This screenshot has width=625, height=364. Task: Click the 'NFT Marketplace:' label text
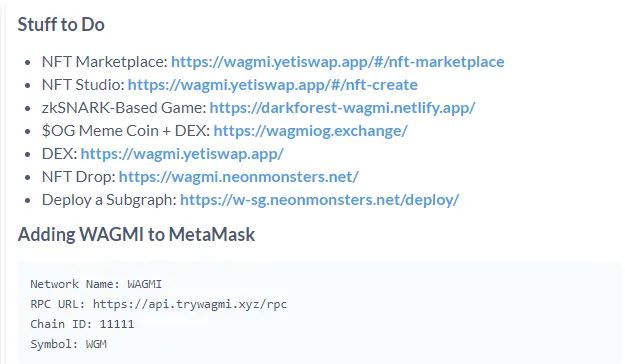(x=105, y=62)
